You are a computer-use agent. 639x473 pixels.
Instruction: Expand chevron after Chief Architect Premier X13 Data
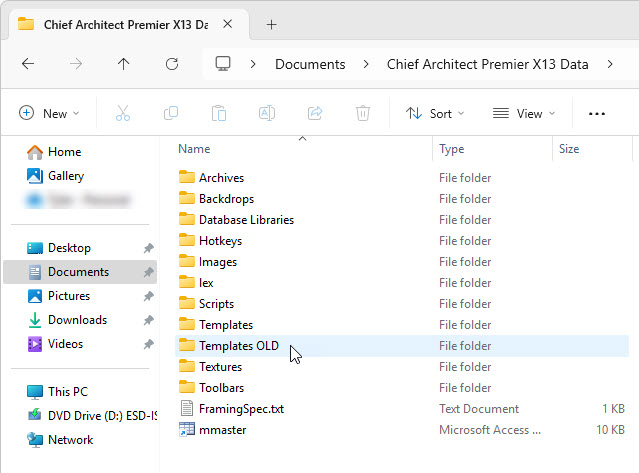610,64
